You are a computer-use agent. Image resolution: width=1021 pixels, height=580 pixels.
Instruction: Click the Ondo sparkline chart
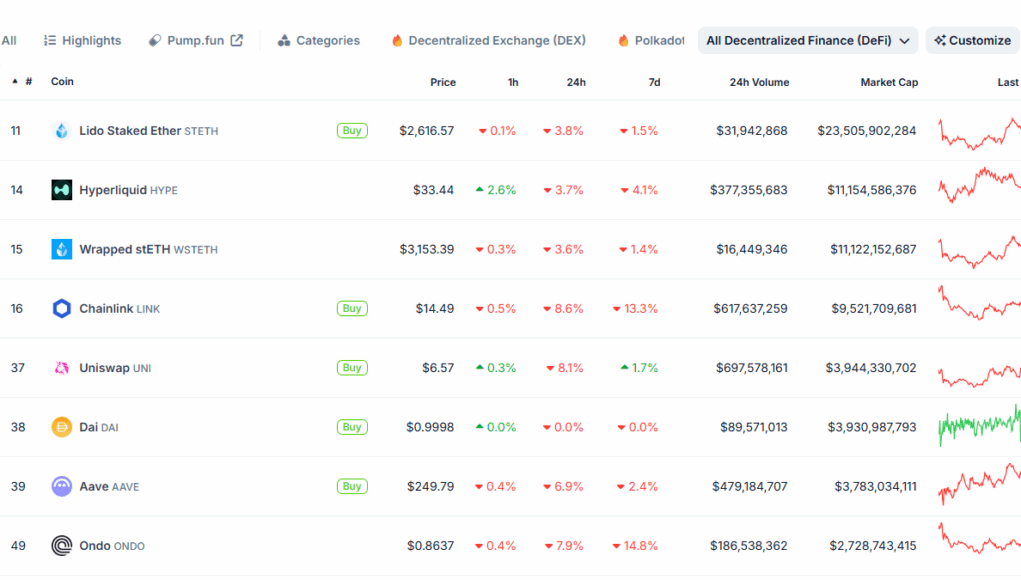pos(979,538)
